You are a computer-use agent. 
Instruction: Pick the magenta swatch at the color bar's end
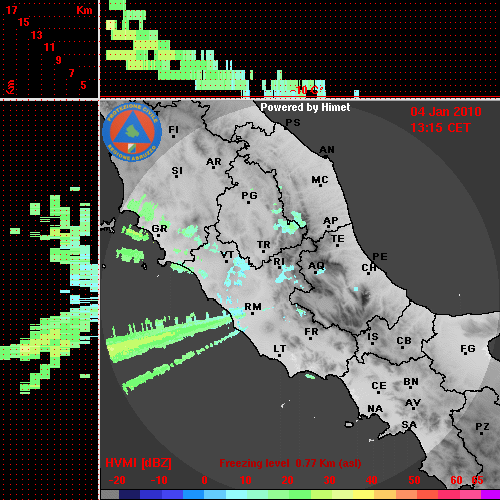(491, 495)
